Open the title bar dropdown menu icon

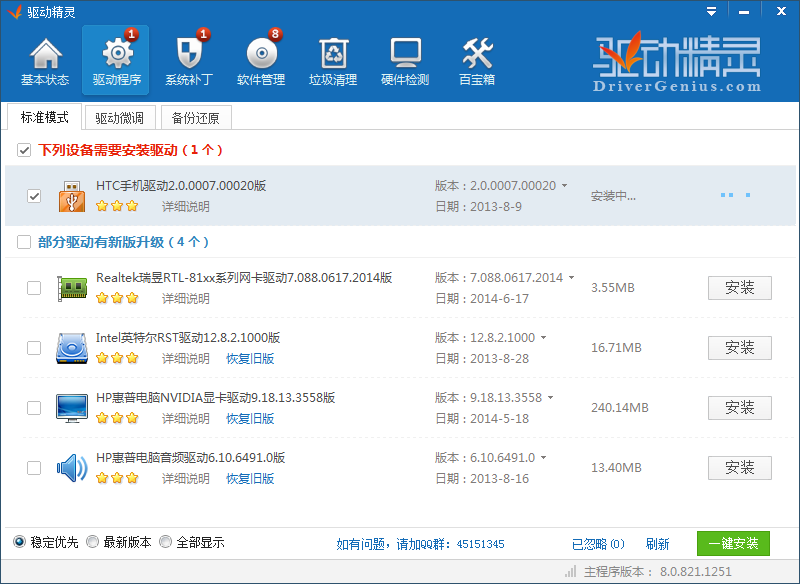tap(711, 12)
